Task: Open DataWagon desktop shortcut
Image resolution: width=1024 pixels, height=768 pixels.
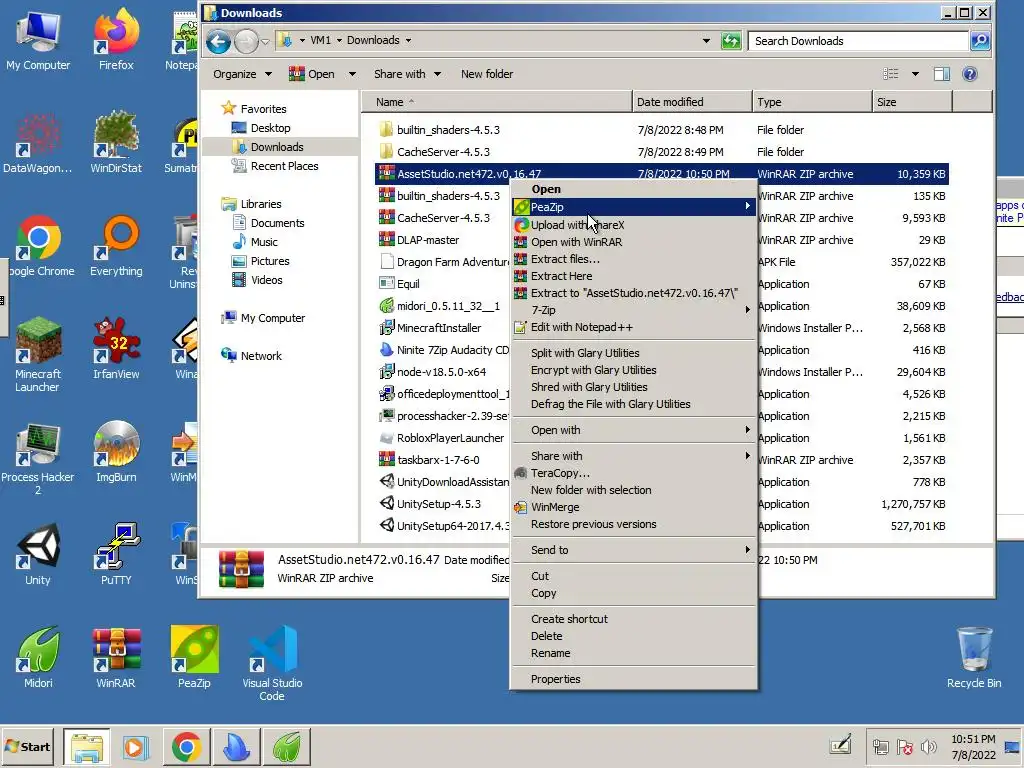Action: click(x=38, y=142)
